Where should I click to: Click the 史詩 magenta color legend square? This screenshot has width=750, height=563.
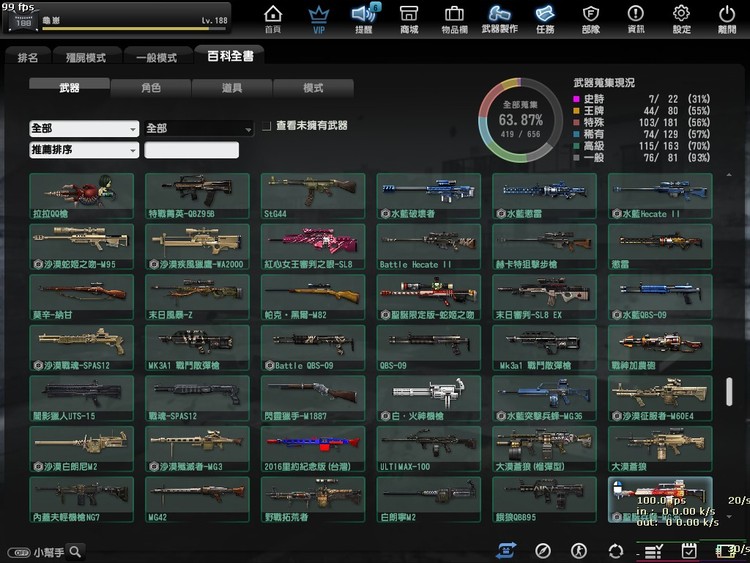click(576, 99)
